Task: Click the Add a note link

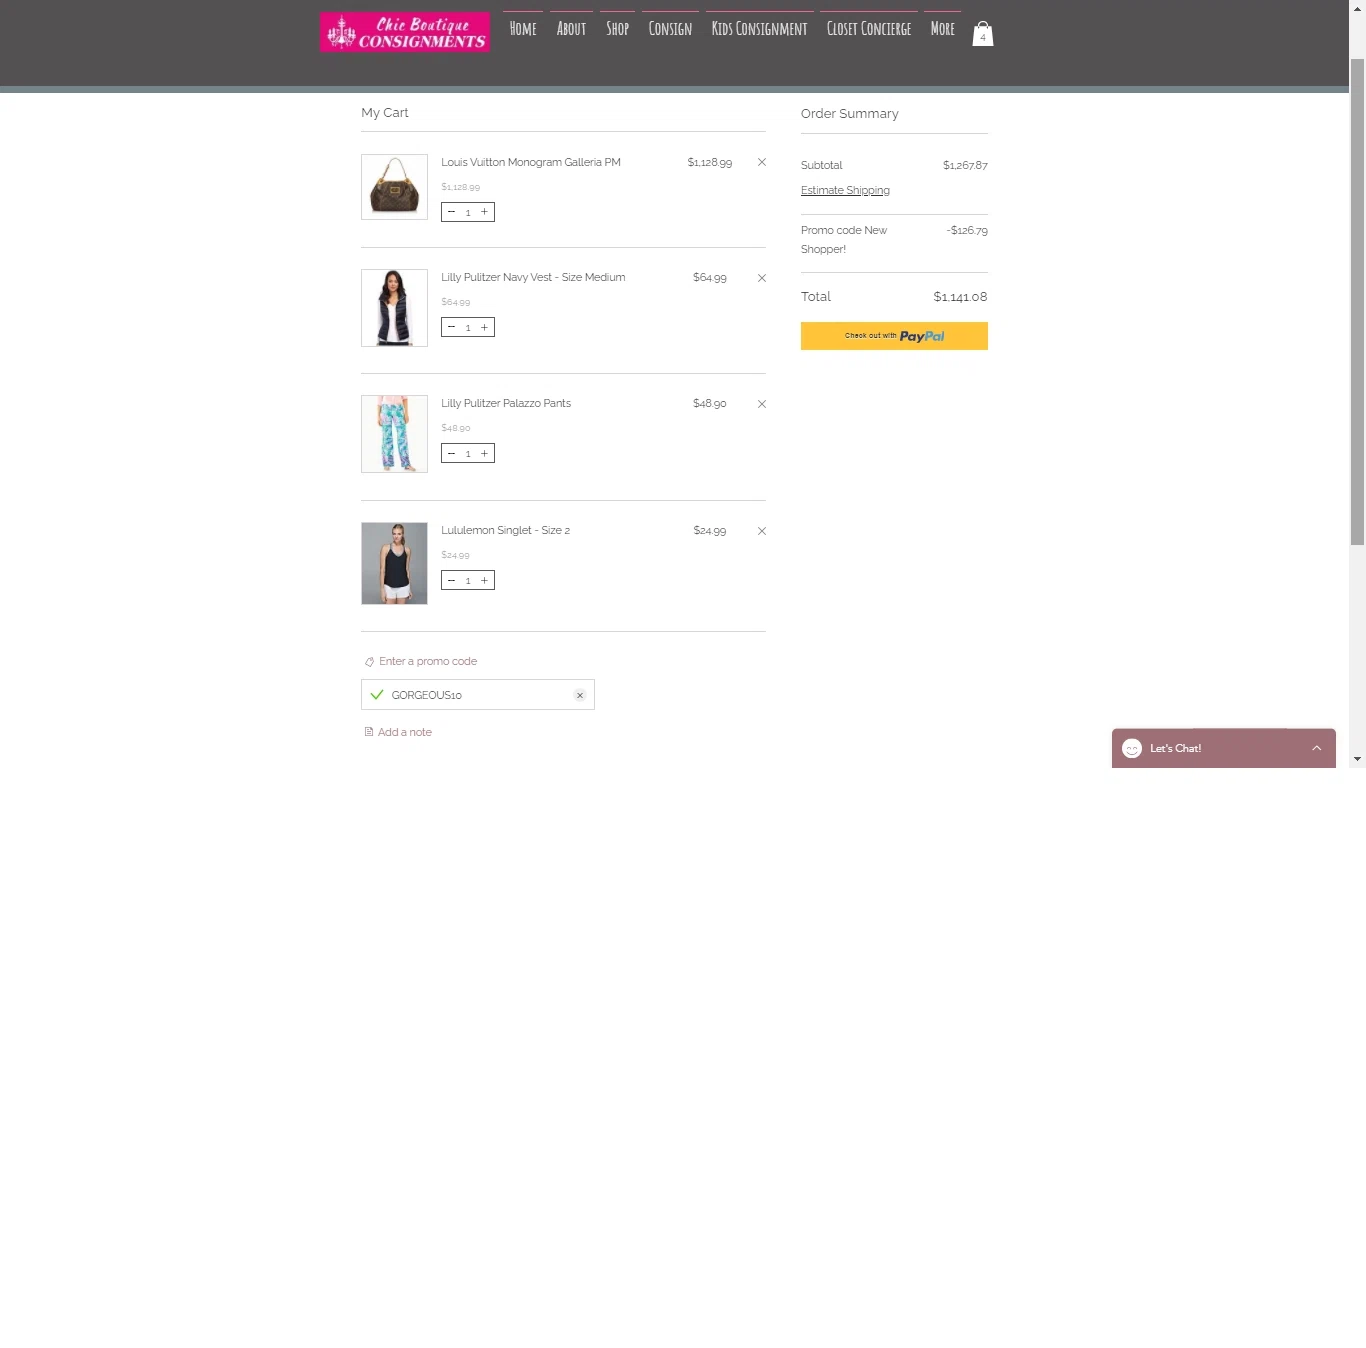Action: (x=405, y=732)
